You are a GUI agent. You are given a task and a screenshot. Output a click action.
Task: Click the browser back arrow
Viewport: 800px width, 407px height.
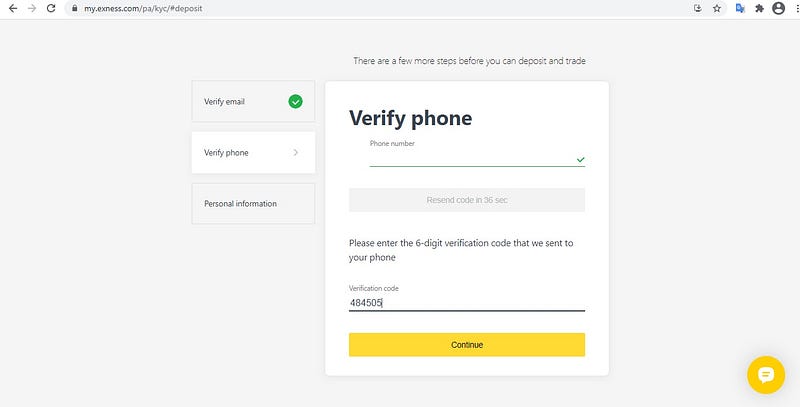click(13, 8)
